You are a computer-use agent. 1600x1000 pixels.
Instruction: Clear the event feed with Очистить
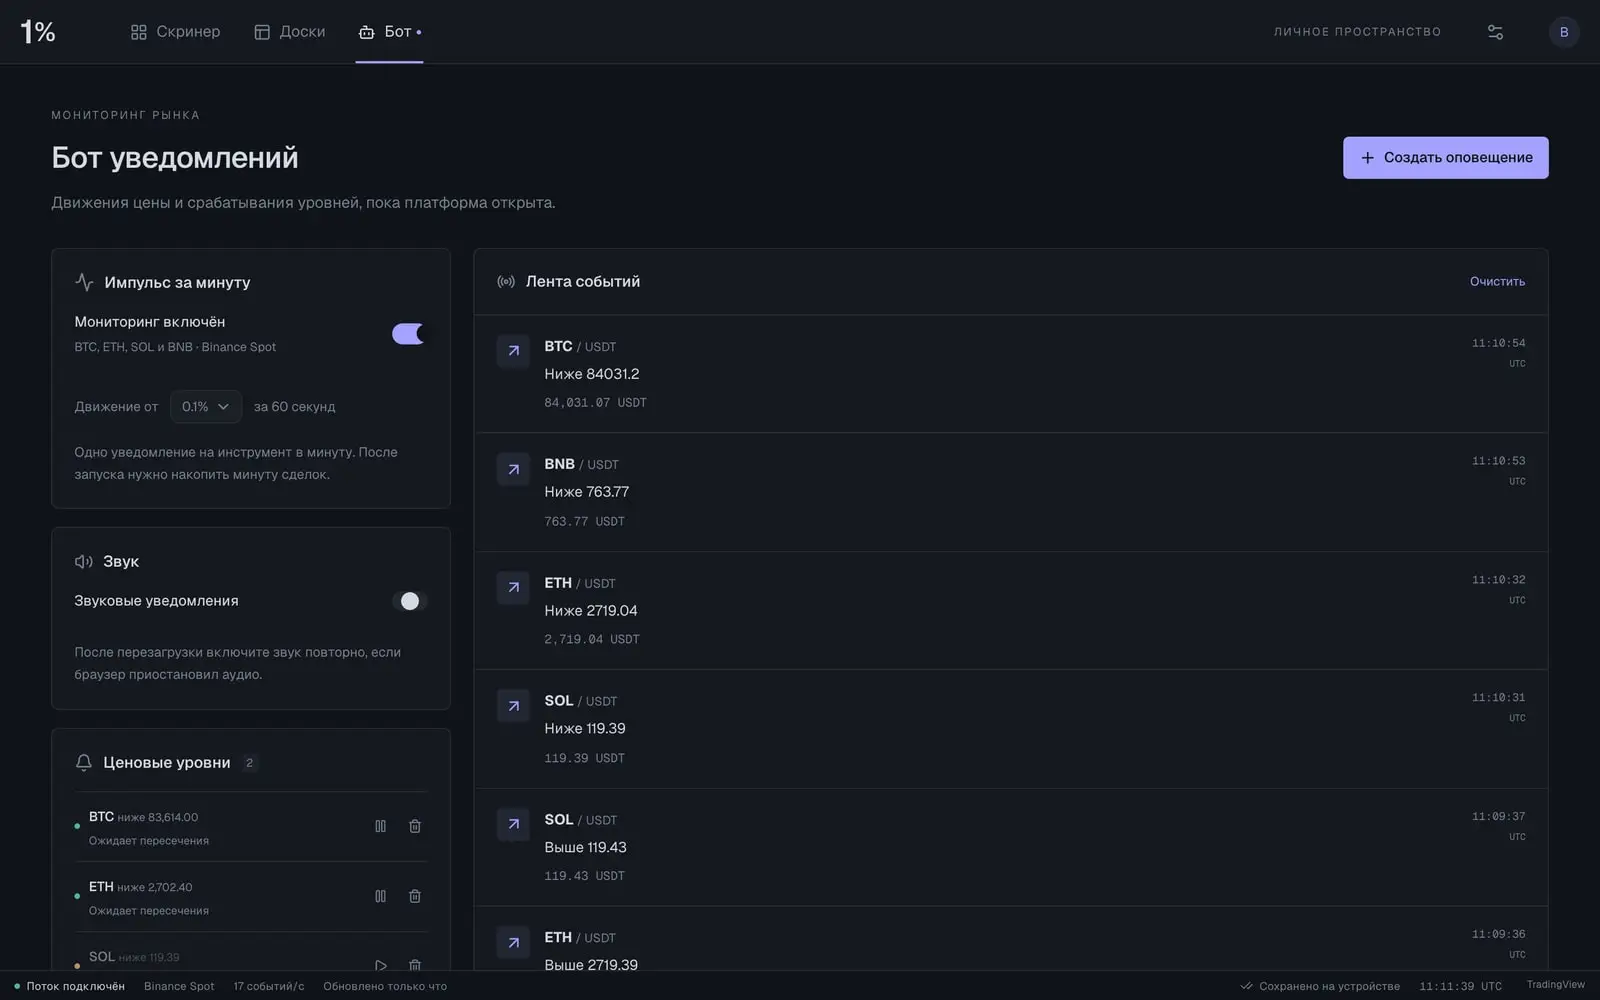coord(1497,282)
